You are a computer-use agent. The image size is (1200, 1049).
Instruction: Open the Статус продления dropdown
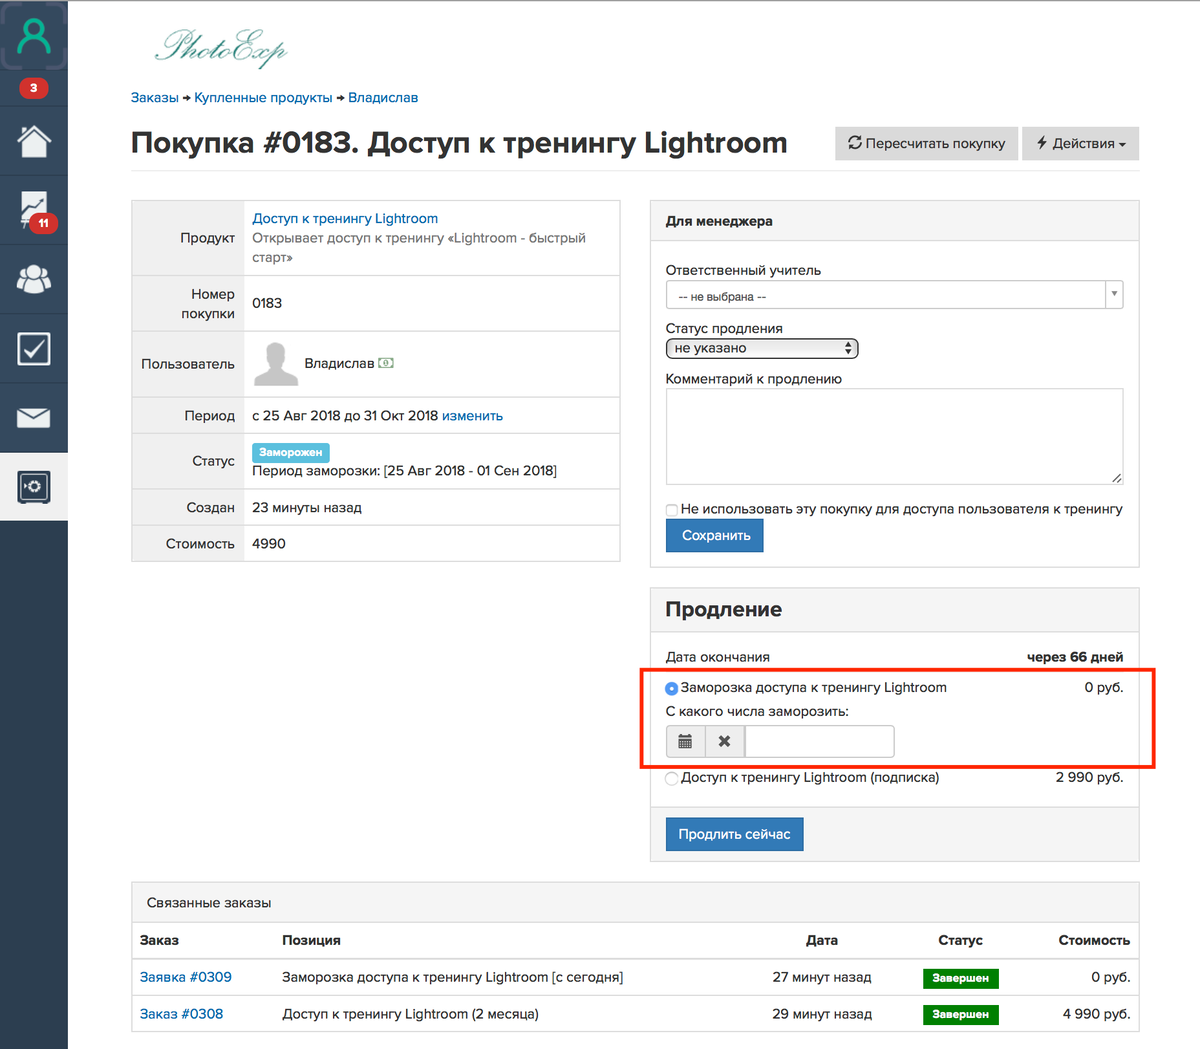pos(762,348)
